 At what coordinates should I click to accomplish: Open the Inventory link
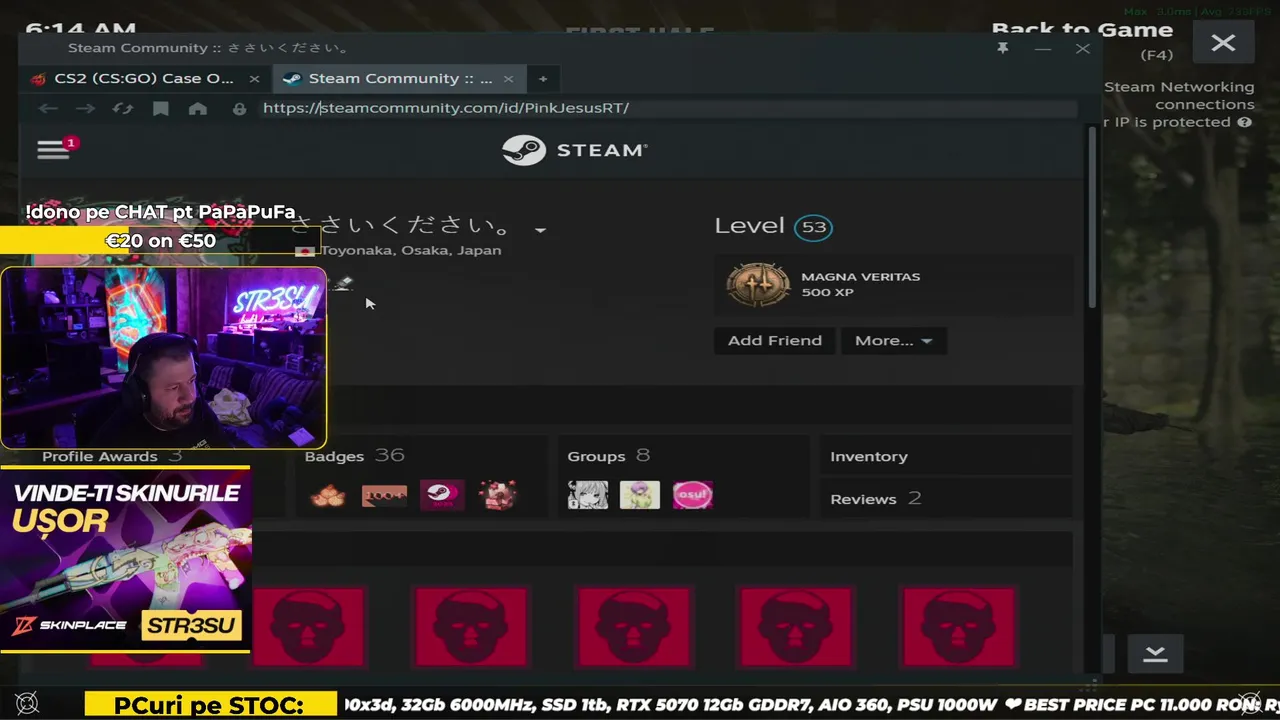click(x=869, y=457)
